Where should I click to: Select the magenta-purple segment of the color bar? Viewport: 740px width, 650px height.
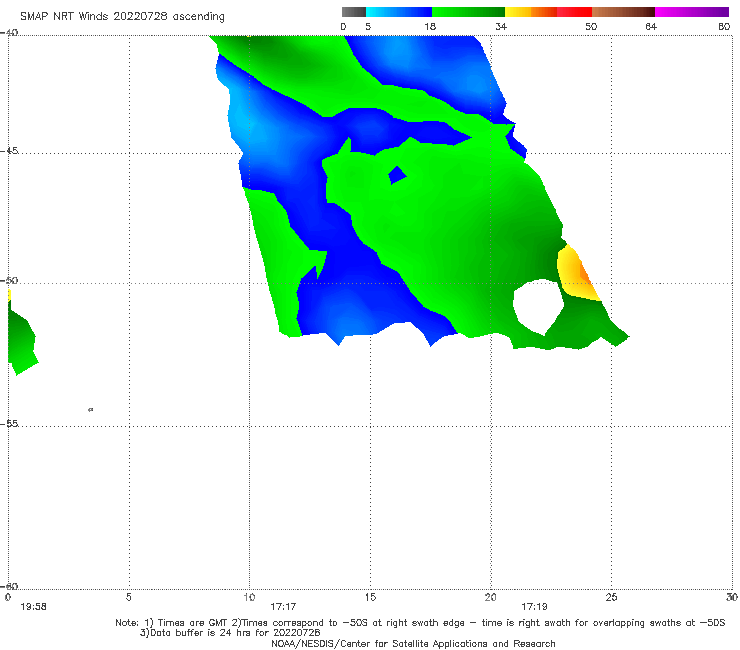(692, 12)
